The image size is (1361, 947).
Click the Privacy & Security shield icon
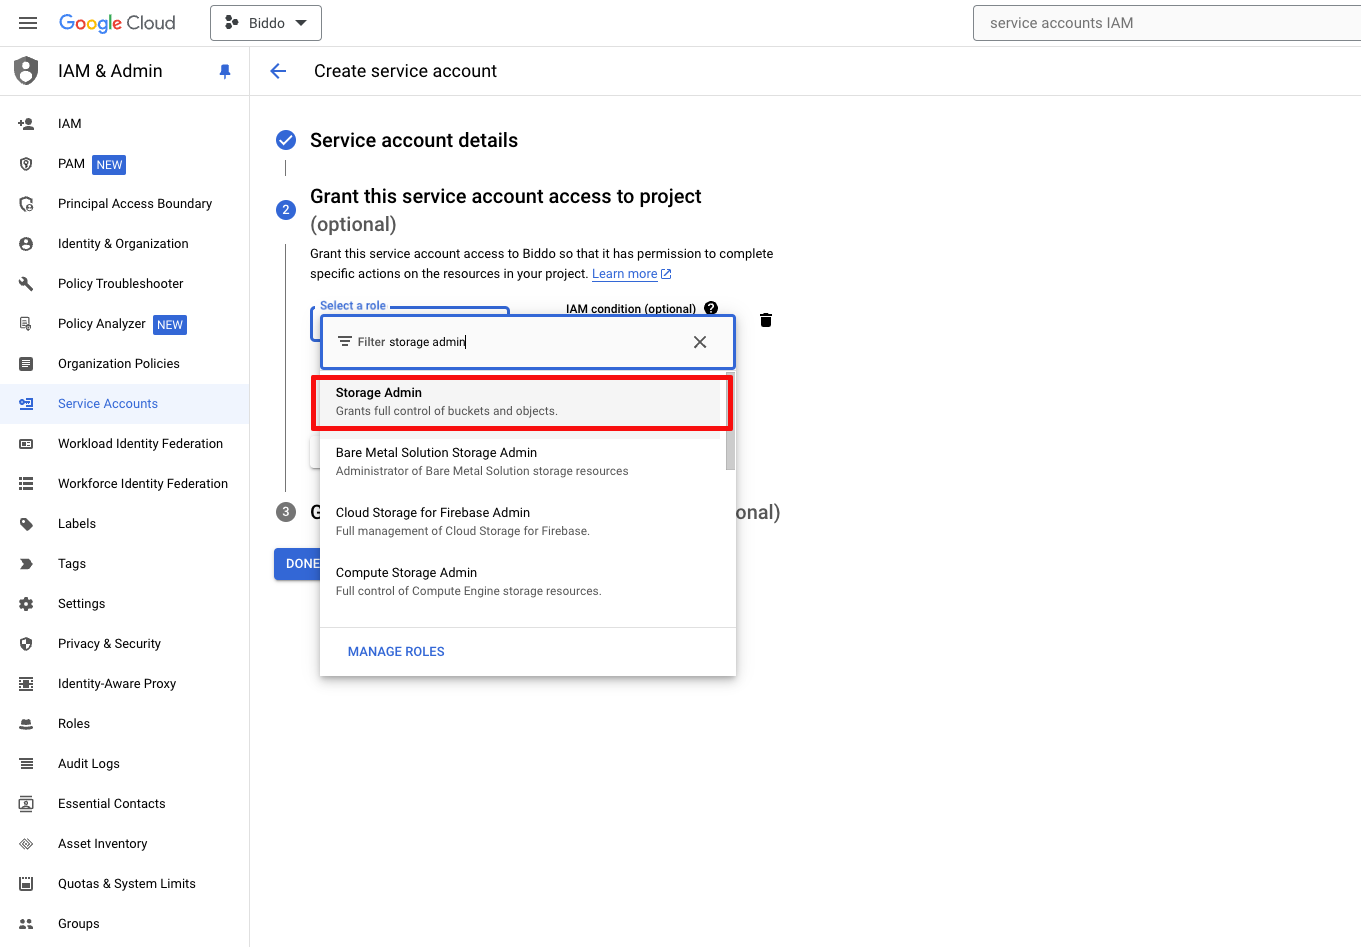coord(26,644)
